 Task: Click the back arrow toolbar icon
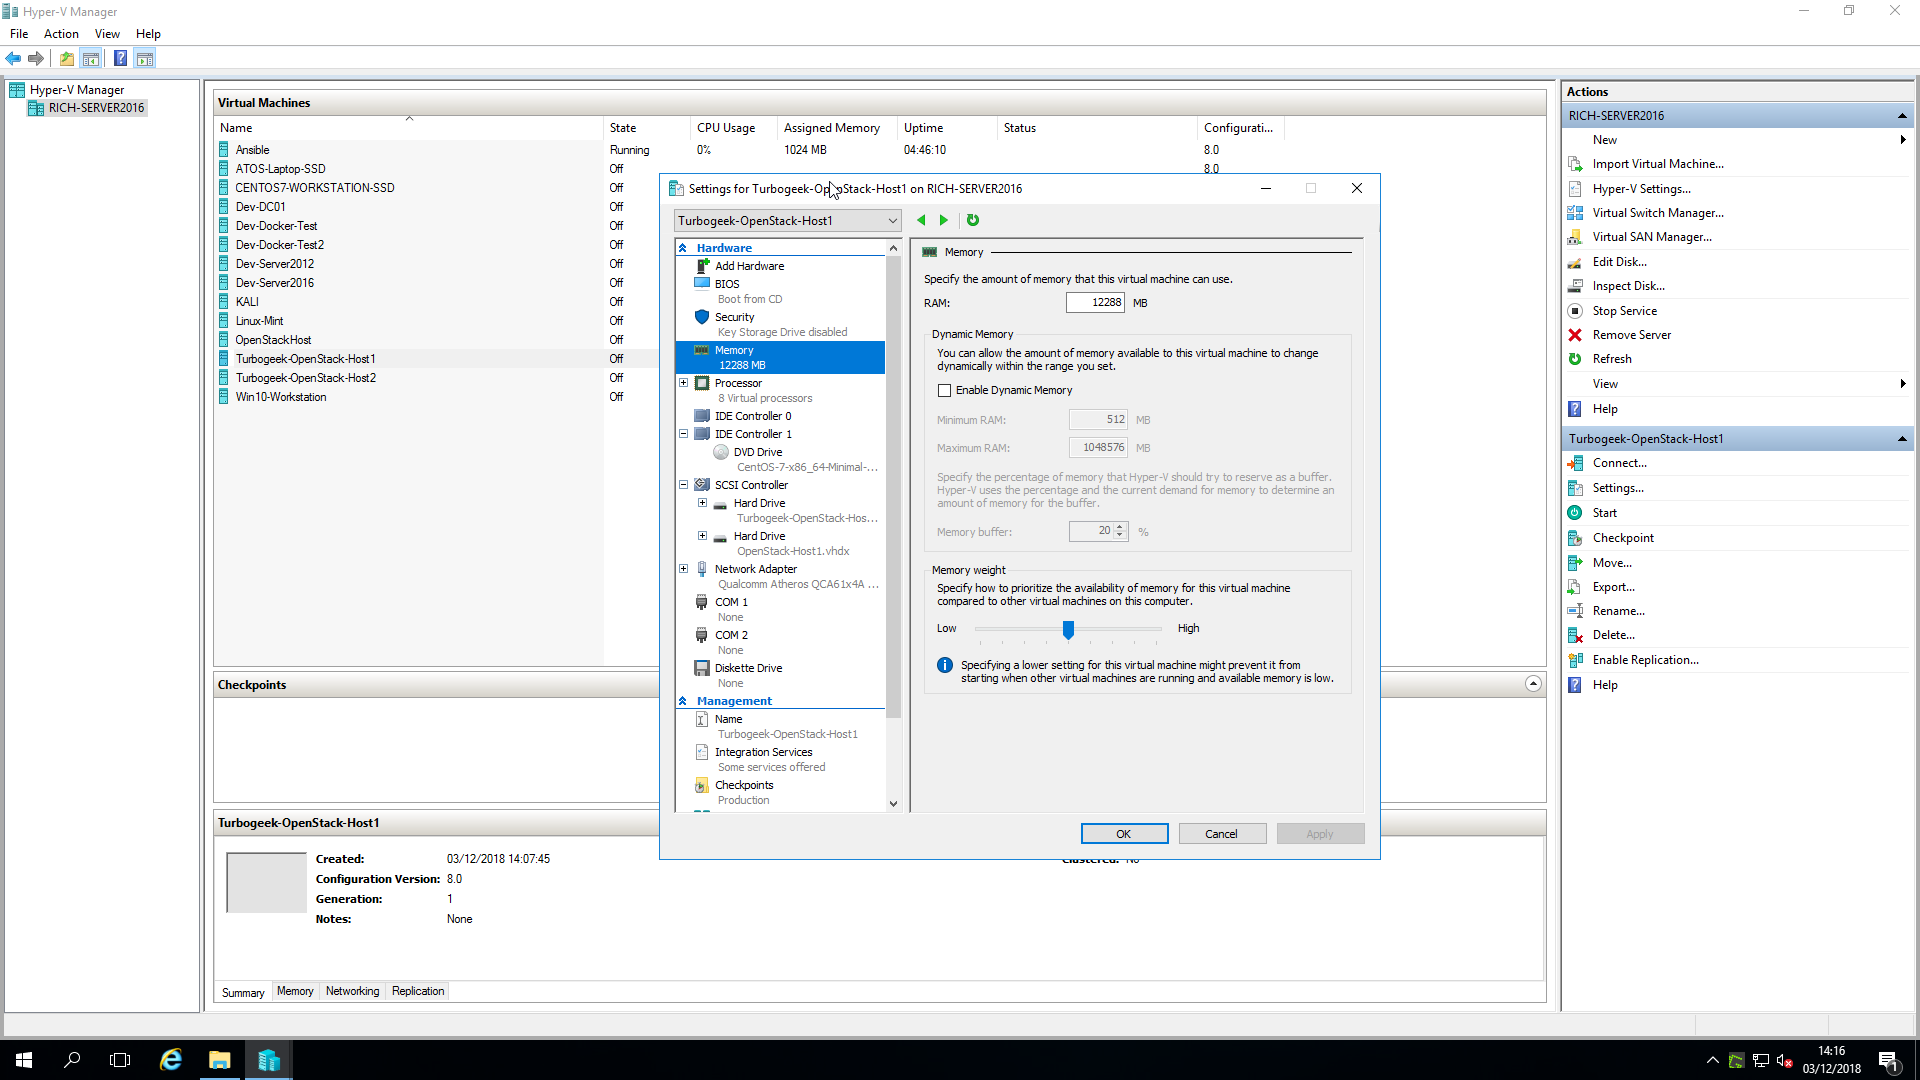point(13,59)
